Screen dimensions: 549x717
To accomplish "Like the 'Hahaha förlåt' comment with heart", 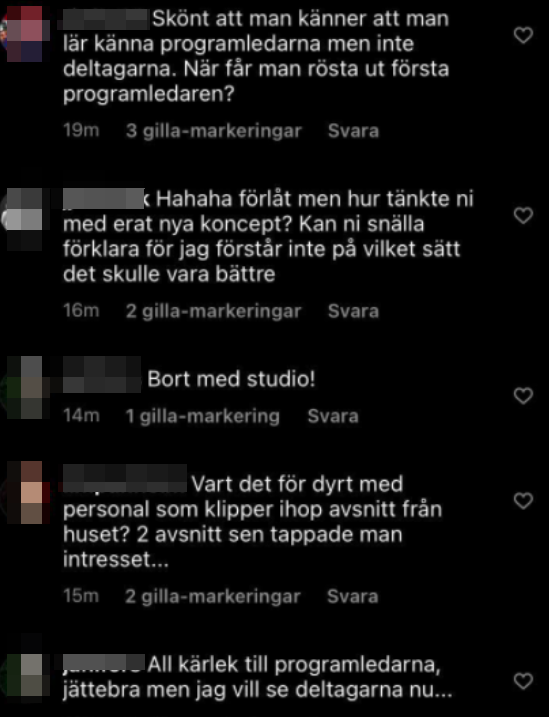I will (523, 215).
